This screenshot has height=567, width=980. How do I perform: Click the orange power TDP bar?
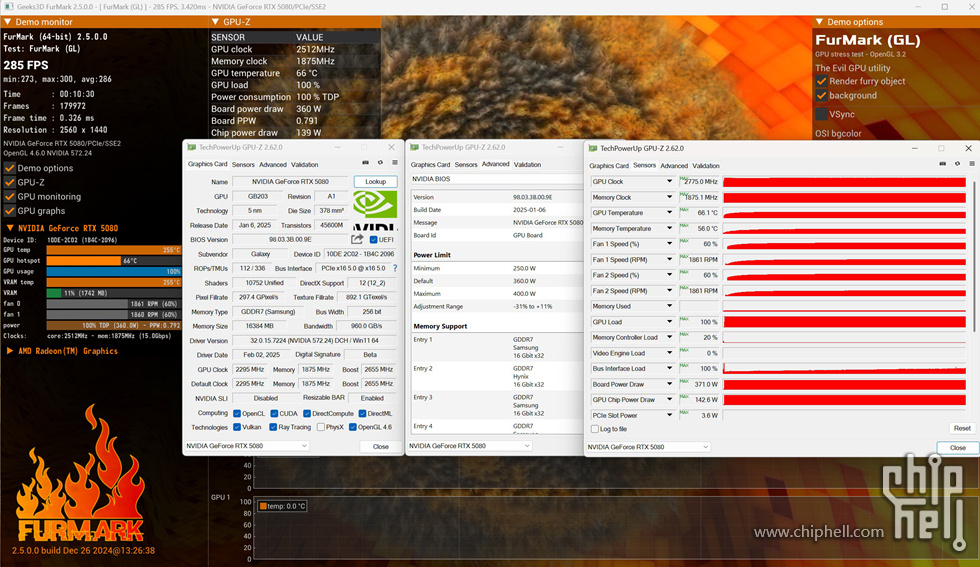(x=114, y=325)
